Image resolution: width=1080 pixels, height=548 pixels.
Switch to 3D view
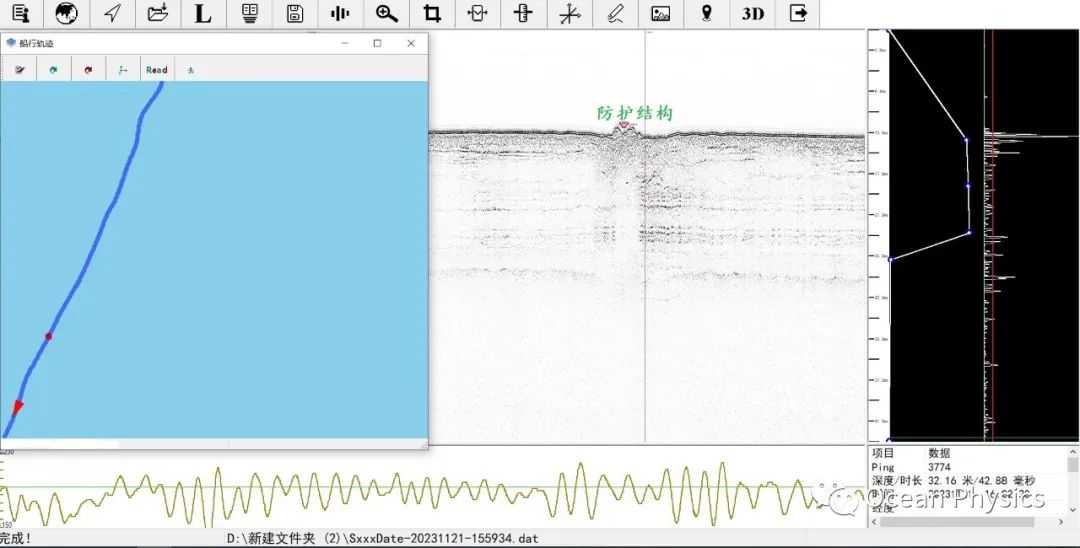(x=753, y=13)
